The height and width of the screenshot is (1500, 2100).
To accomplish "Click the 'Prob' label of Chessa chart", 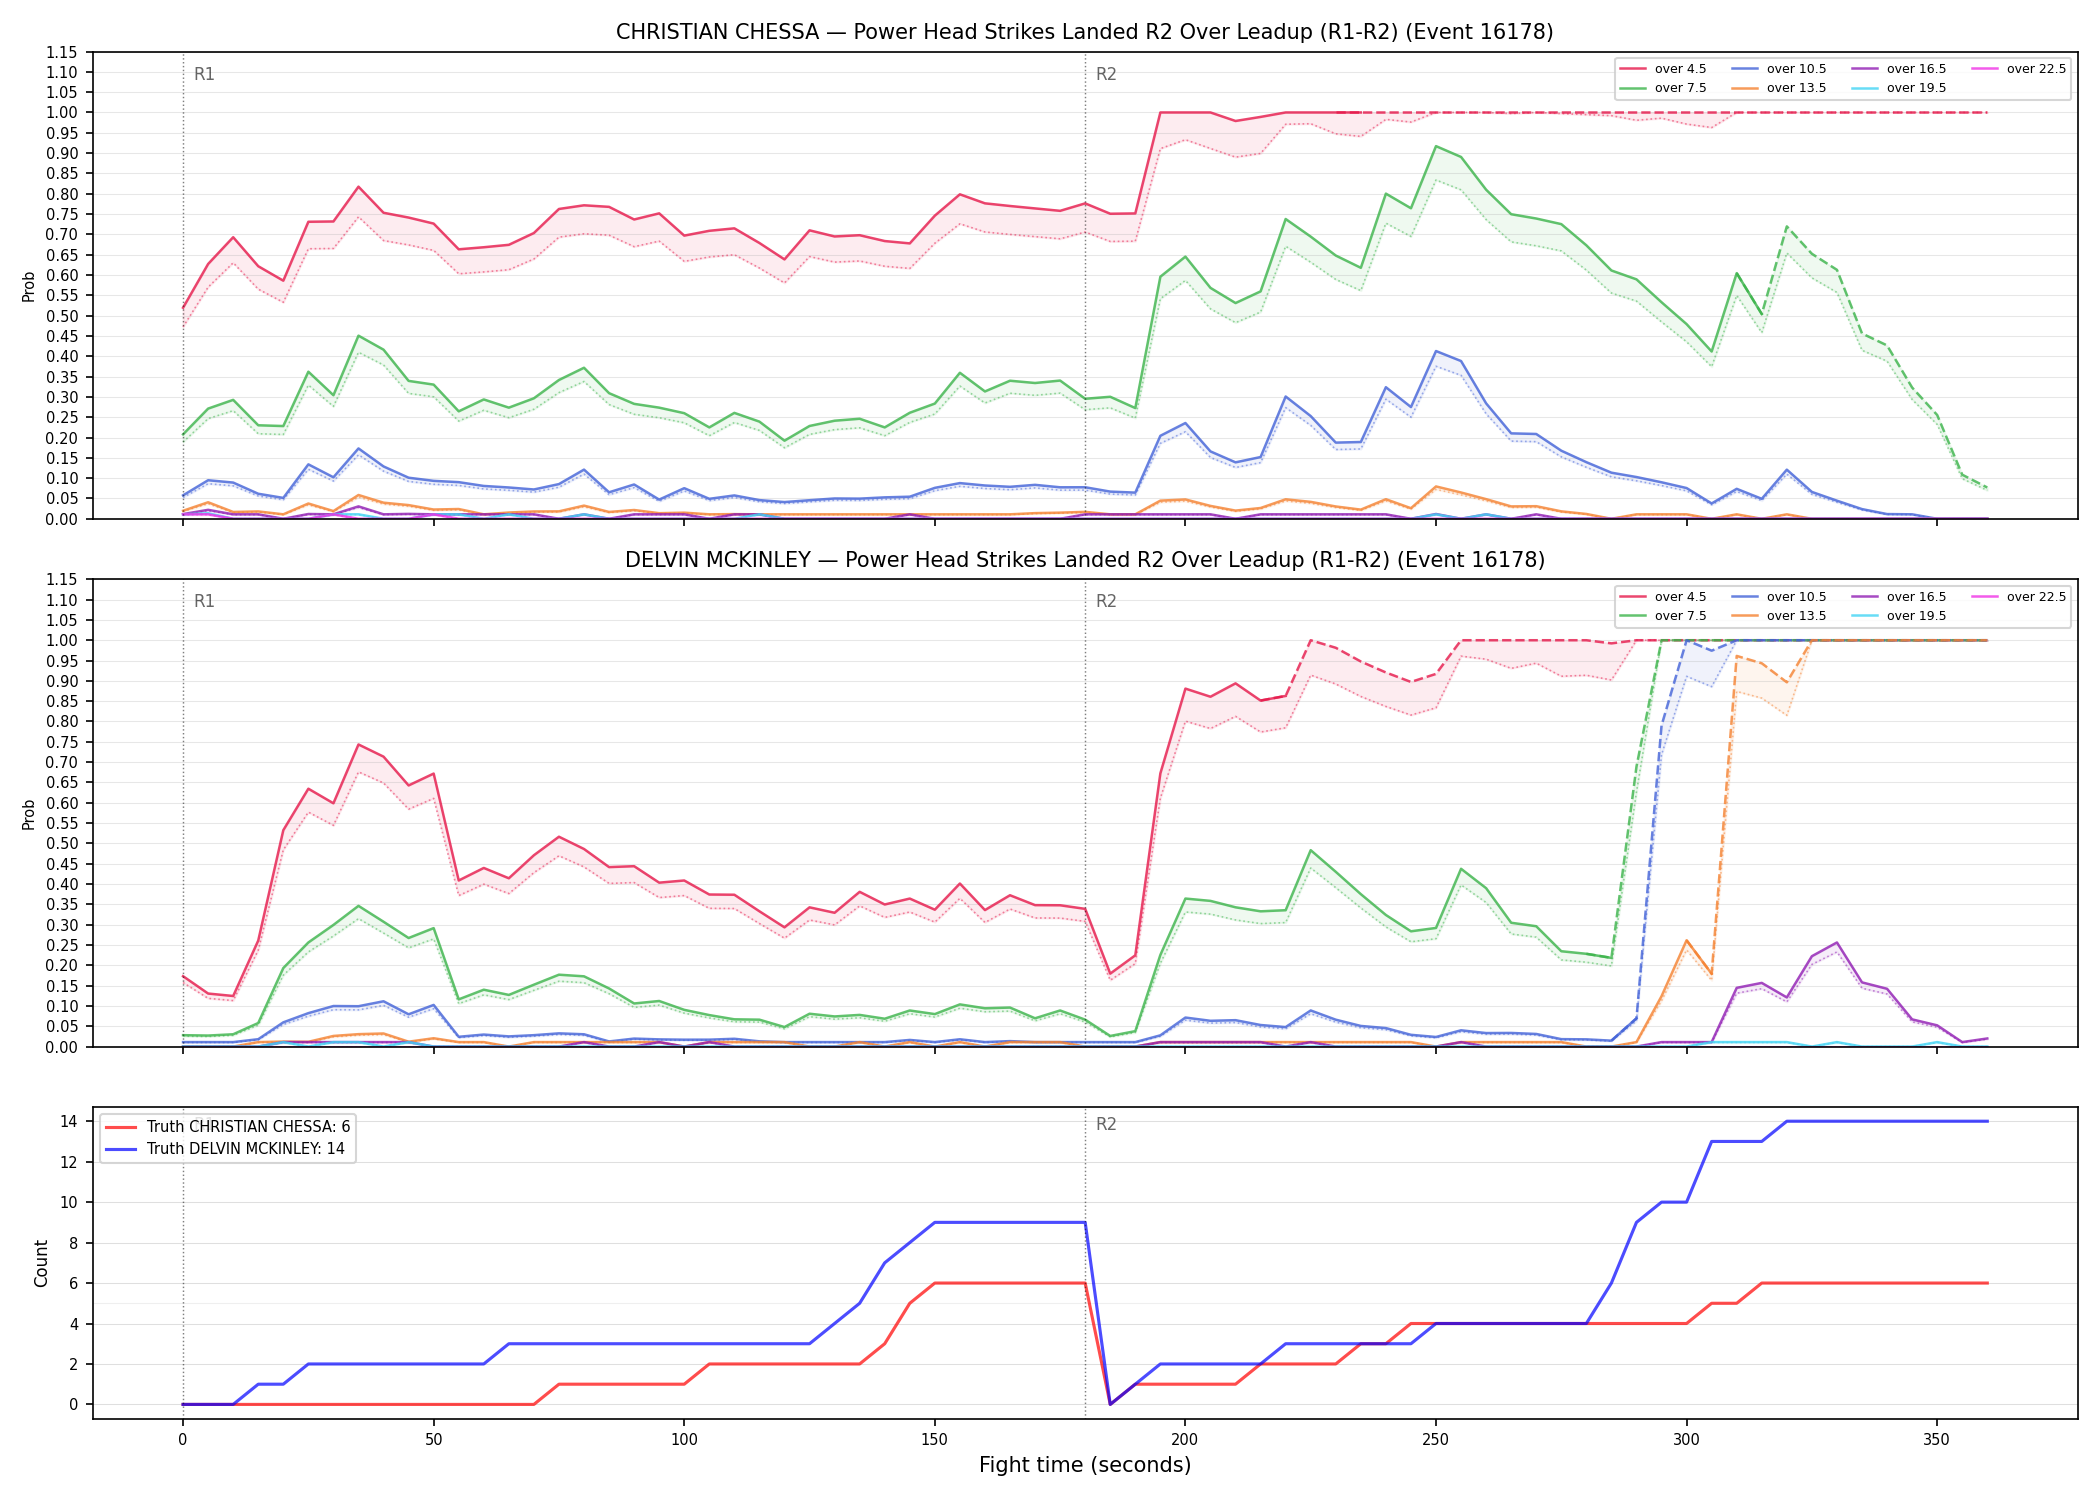I will click(29, 286).
